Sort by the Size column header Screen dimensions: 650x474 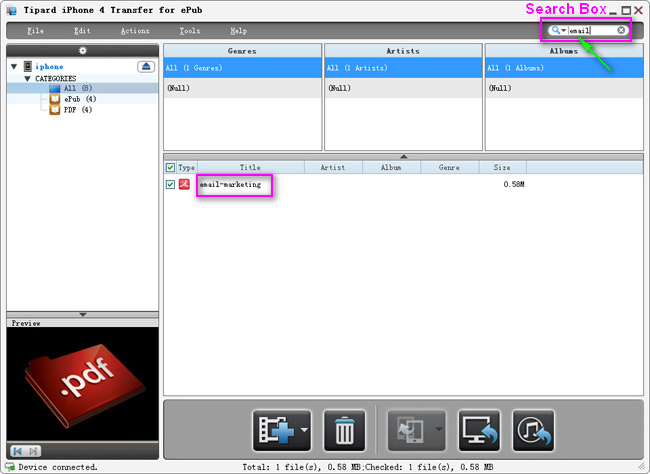tap(502, 168)
